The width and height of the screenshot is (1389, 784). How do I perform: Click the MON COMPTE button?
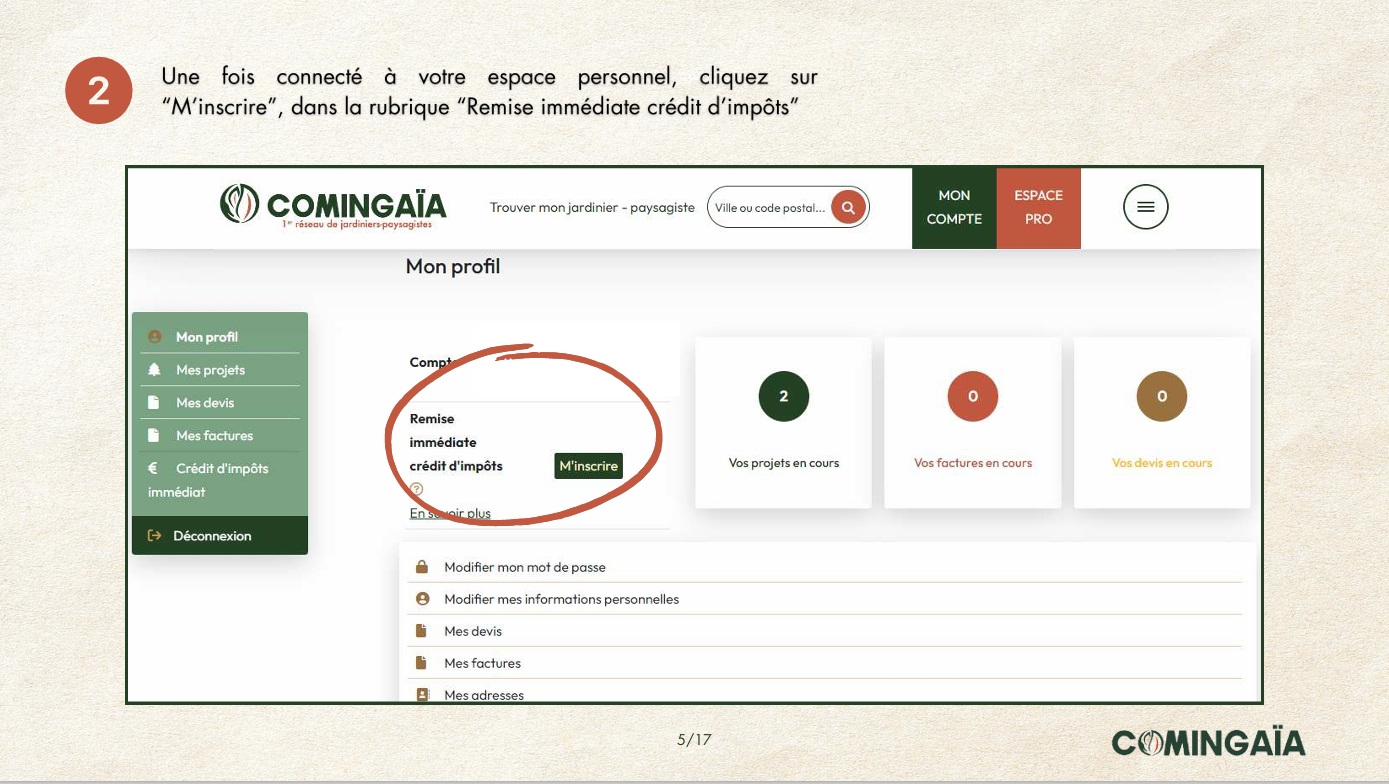[x=954, y=207]
